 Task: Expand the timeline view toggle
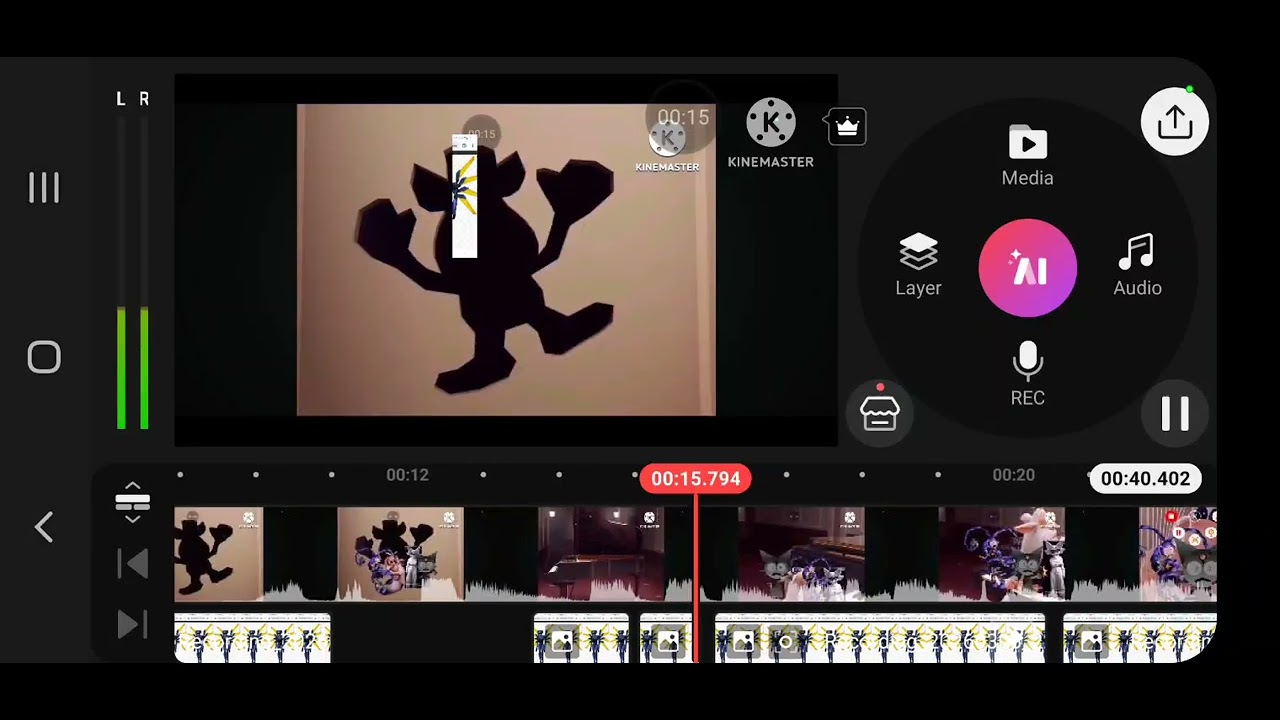[132, 501]
